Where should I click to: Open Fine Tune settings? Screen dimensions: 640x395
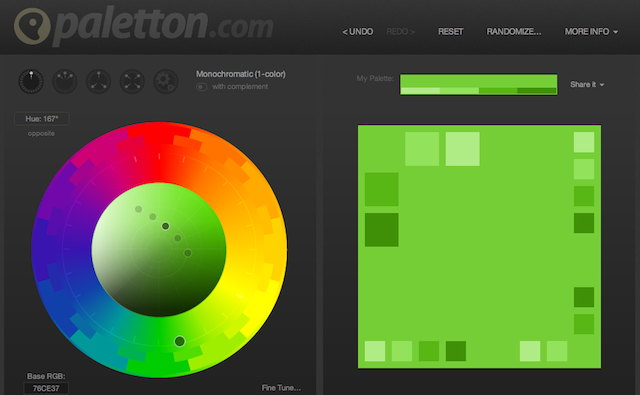tap(281, 388)
